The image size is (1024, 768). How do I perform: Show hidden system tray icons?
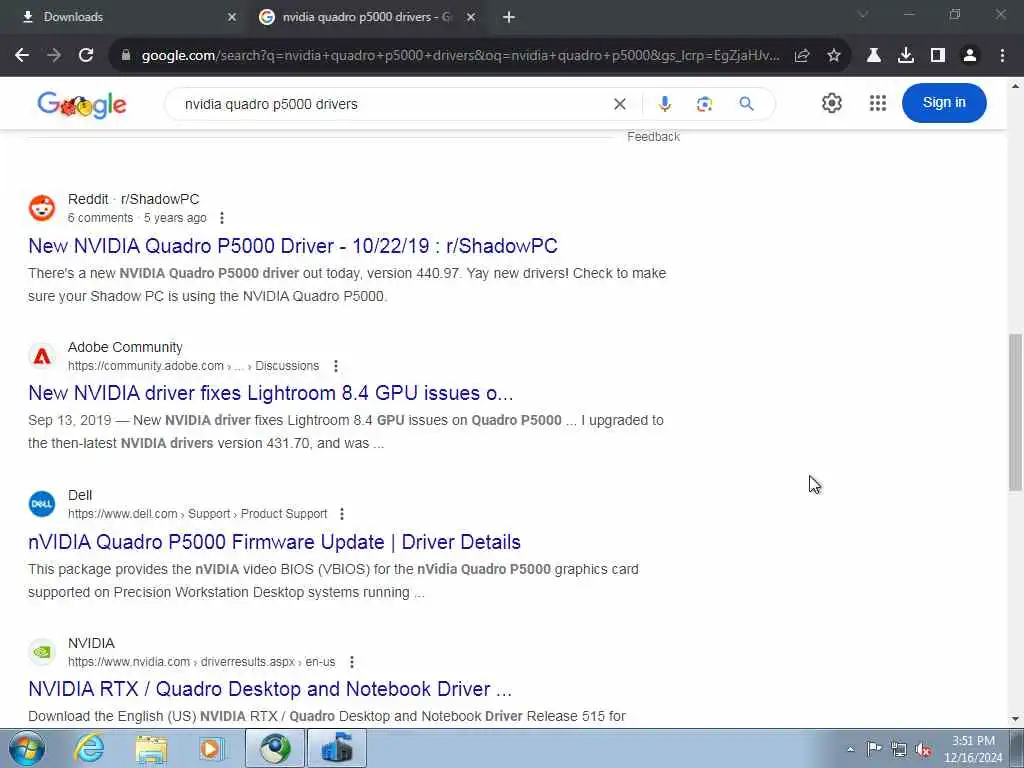pyautogui.click(x=850, y=749)
